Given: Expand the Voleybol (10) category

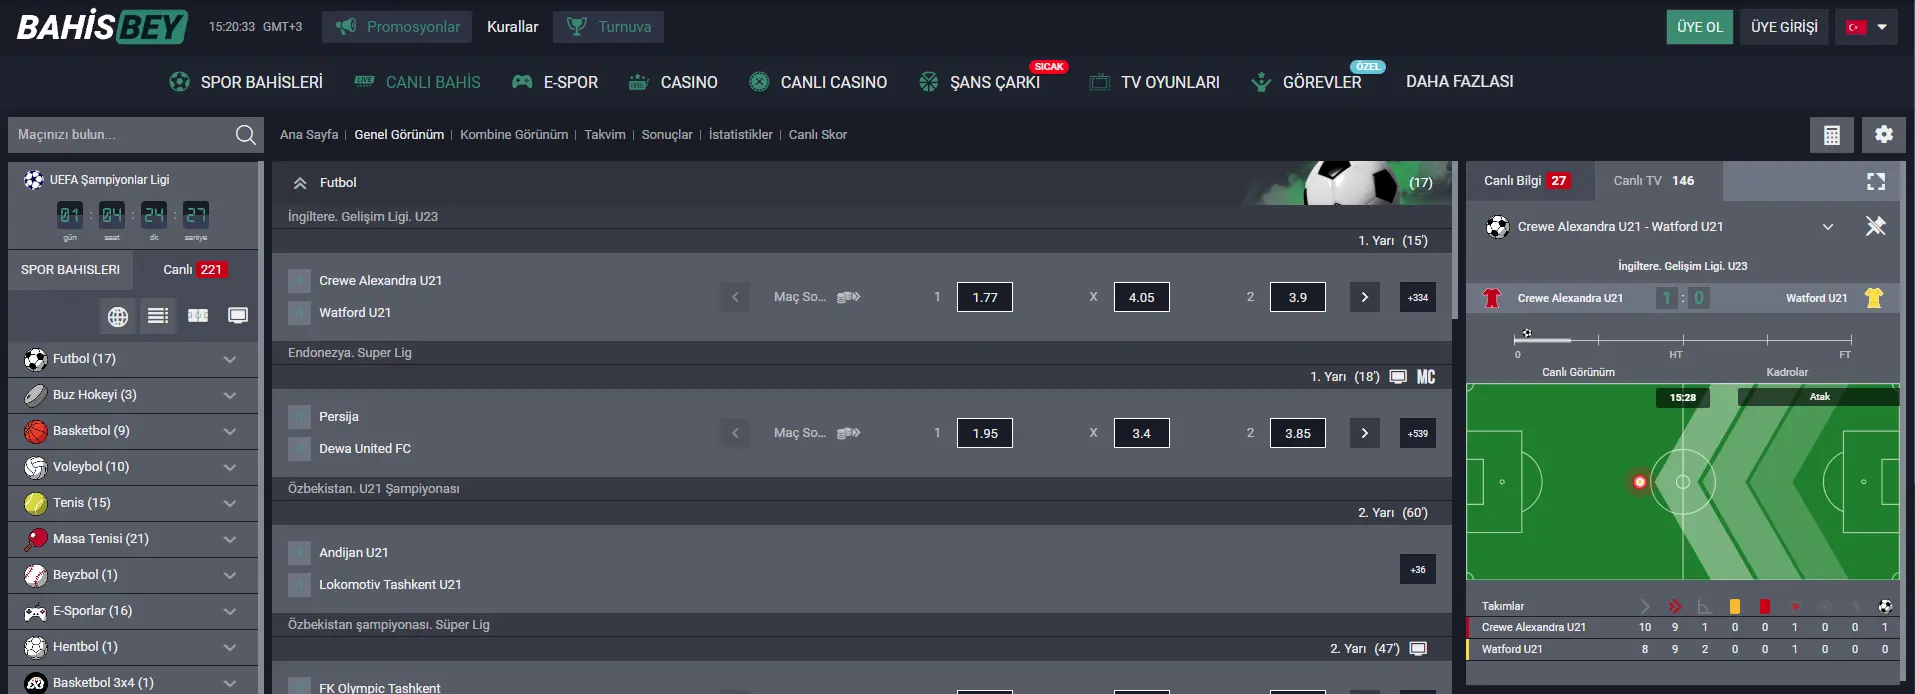Looking at the screenshot, I should click(133, 467).
